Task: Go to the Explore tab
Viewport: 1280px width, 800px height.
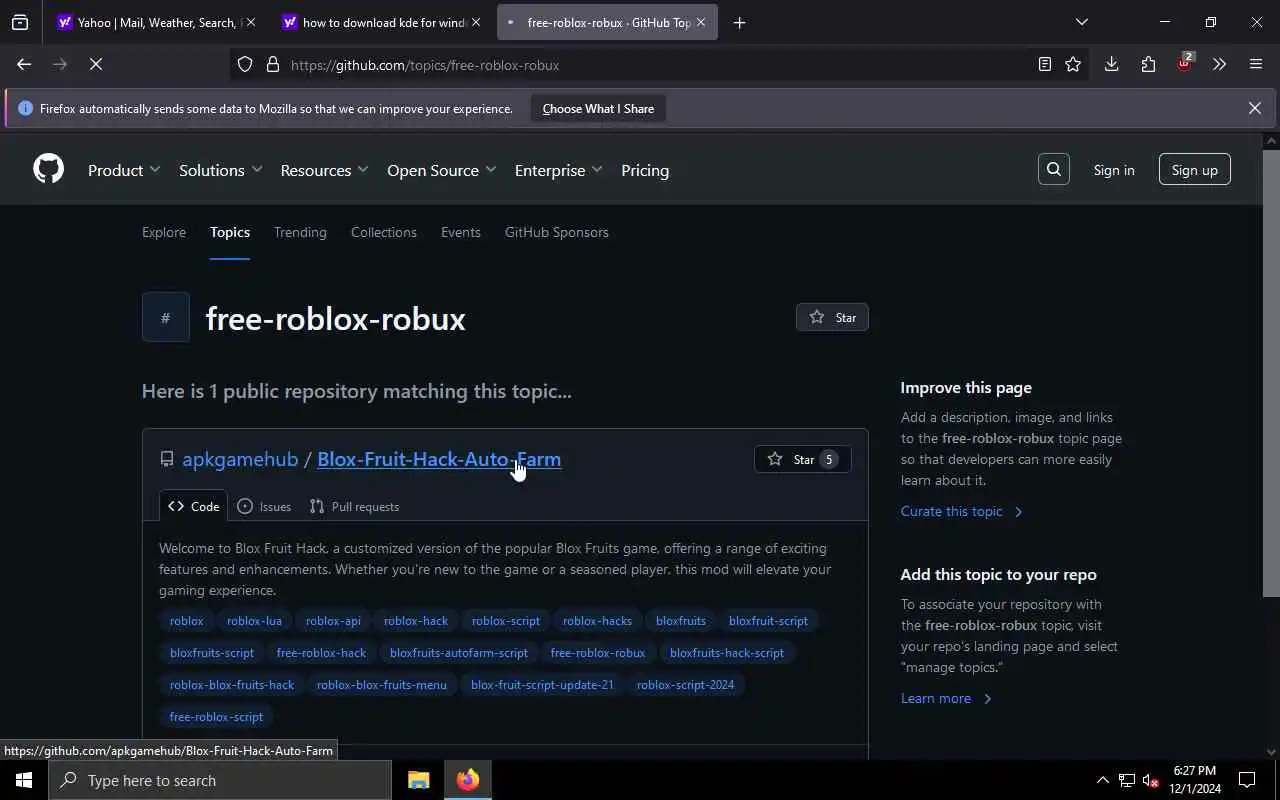Action: click(x=164, y=232)
